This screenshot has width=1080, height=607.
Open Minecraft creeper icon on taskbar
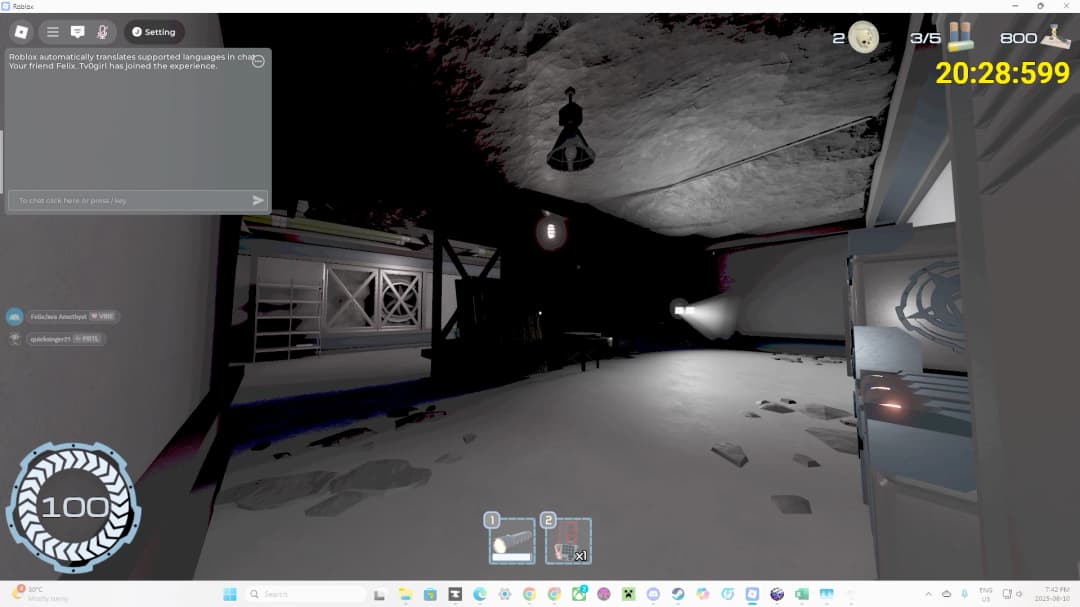[x=628, y=594]
